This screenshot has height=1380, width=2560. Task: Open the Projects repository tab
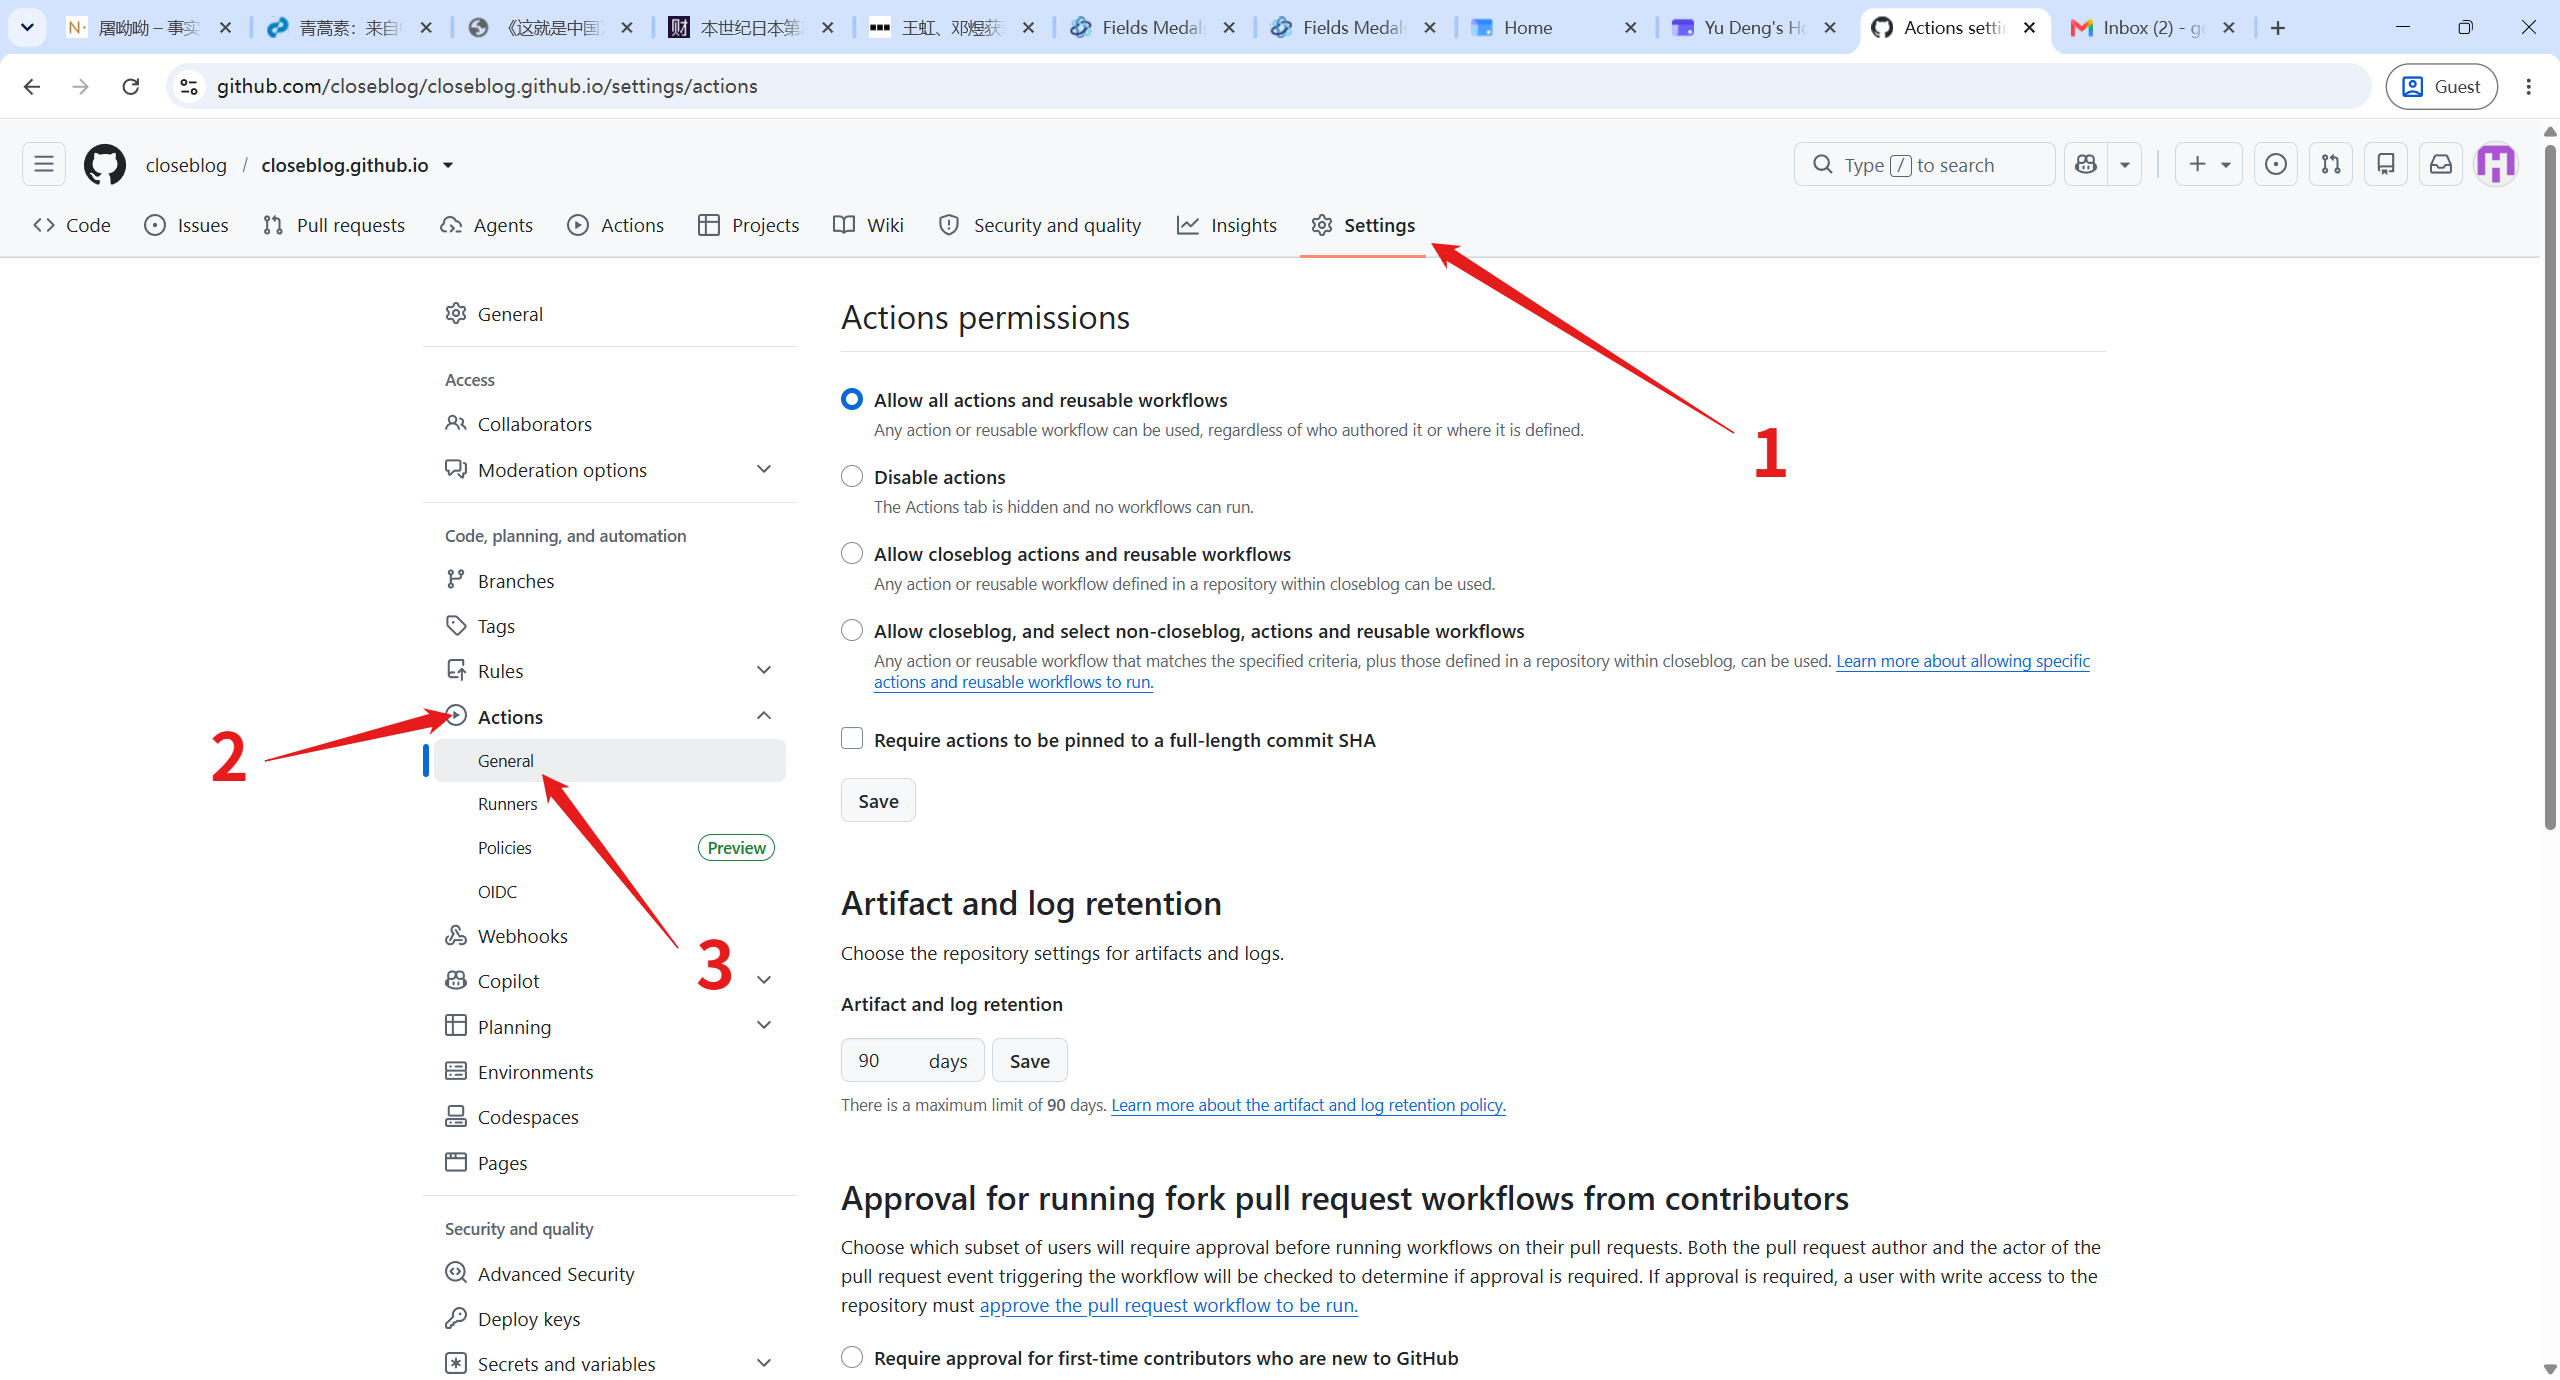749,225
